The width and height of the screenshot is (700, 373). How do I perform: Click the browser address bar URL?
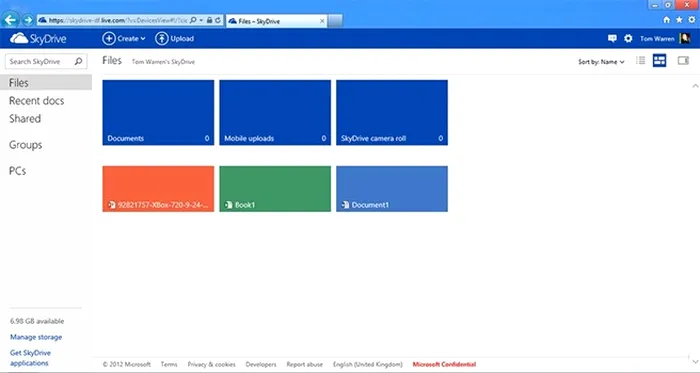[x=118, y=21]
